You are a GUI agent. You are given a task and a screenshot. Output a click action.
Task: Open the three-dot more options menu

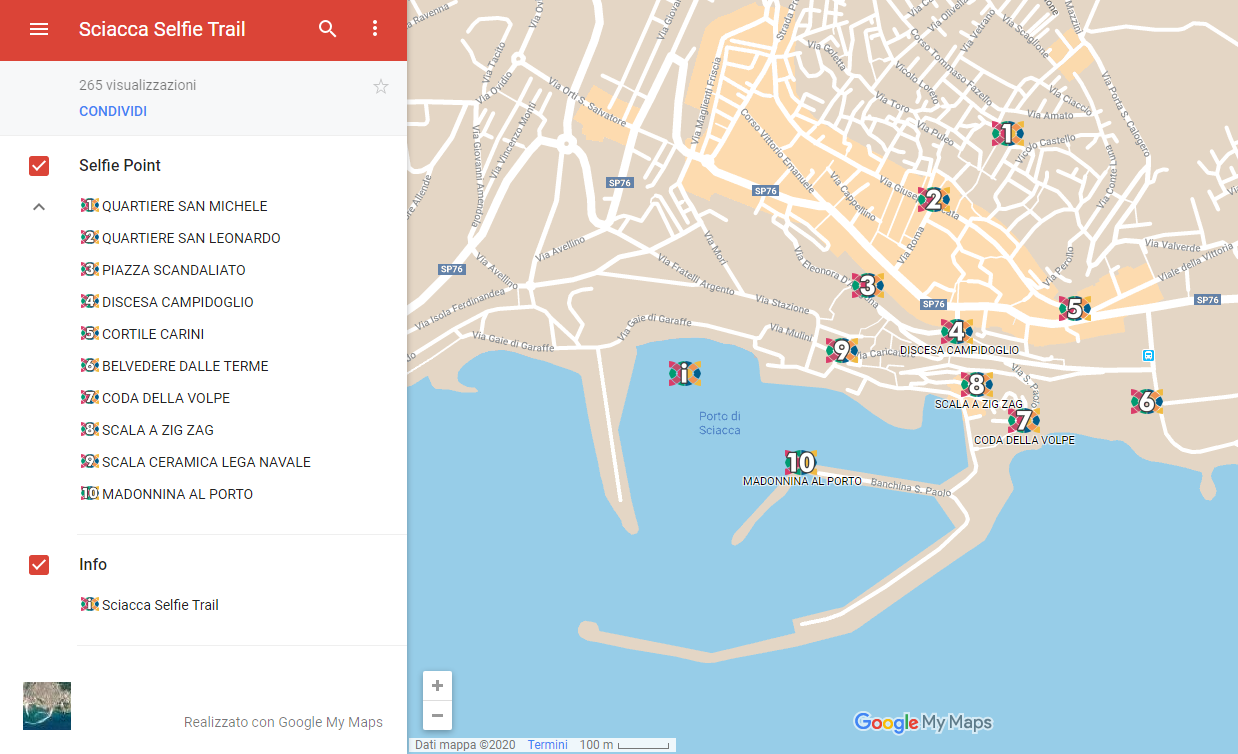pyautogui.click(x=375, y=29)
